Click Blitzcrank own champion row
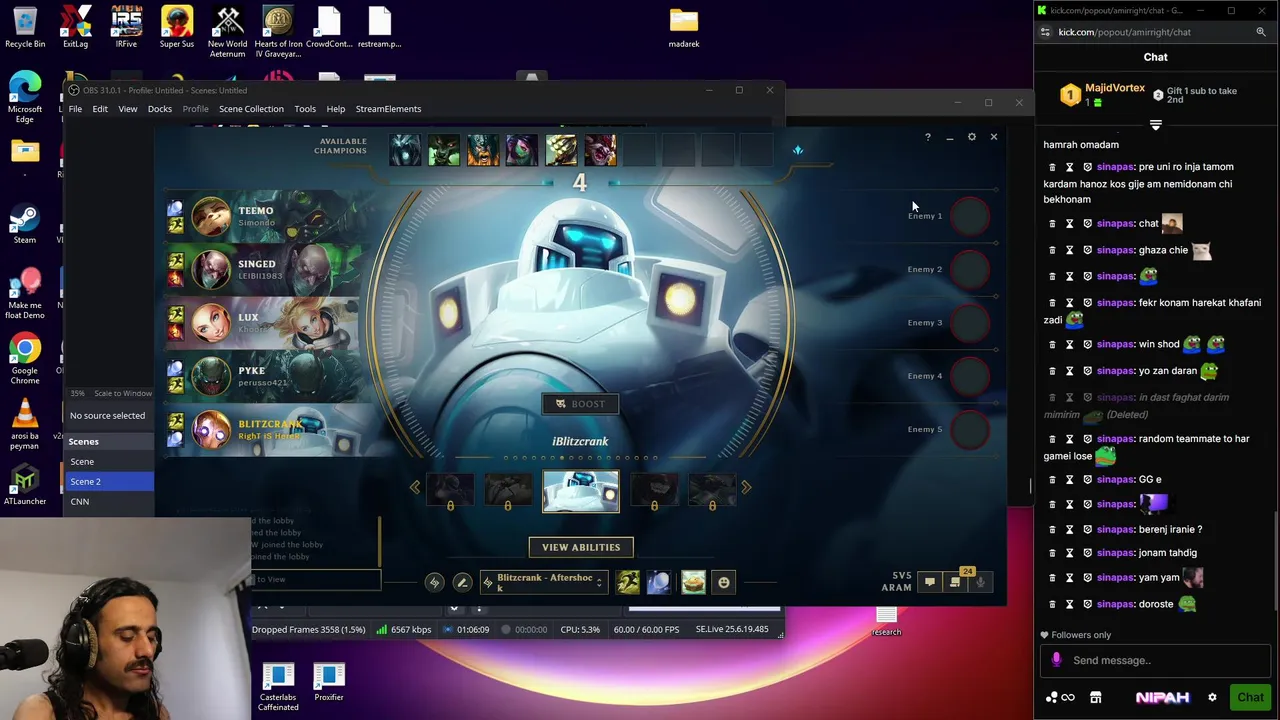1280x720 pixels. [x=265, y=429]
